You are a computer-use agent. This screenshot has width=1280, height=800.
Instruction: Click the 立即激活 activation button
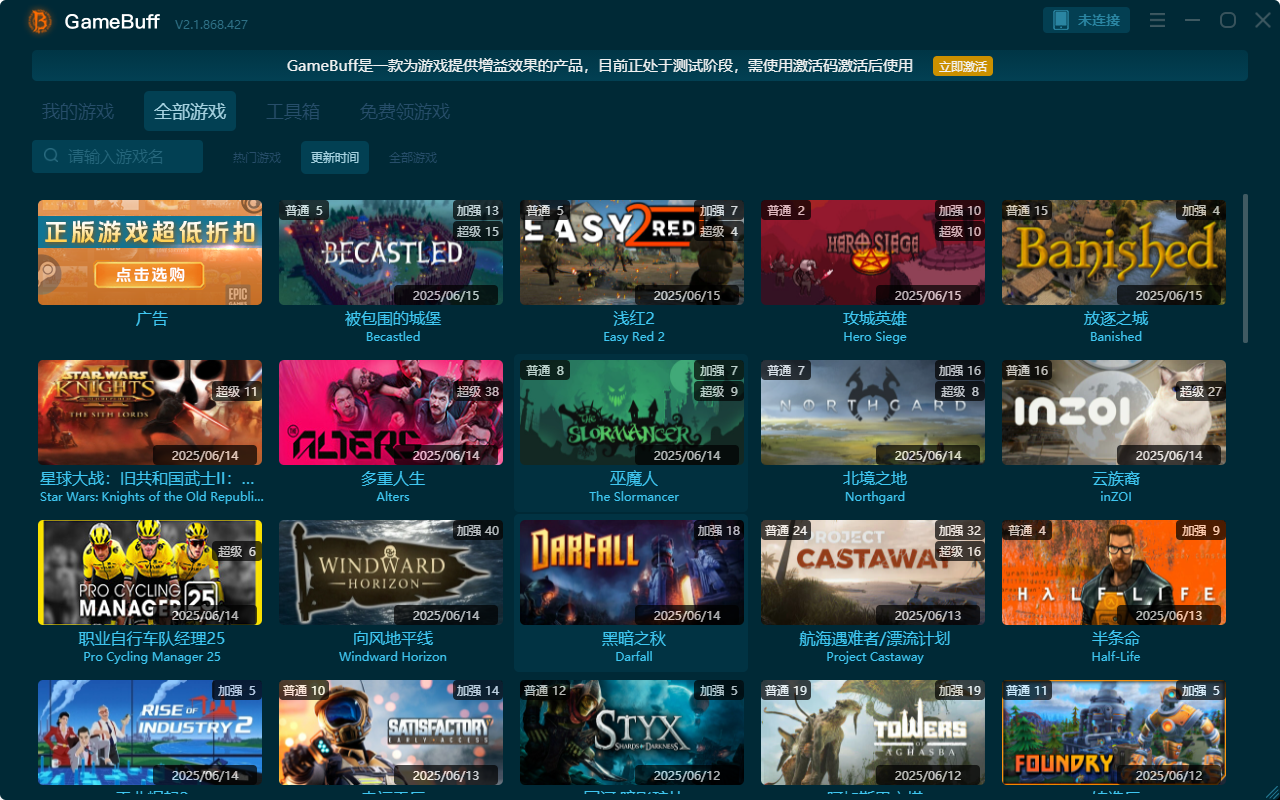tap(961, 66)
